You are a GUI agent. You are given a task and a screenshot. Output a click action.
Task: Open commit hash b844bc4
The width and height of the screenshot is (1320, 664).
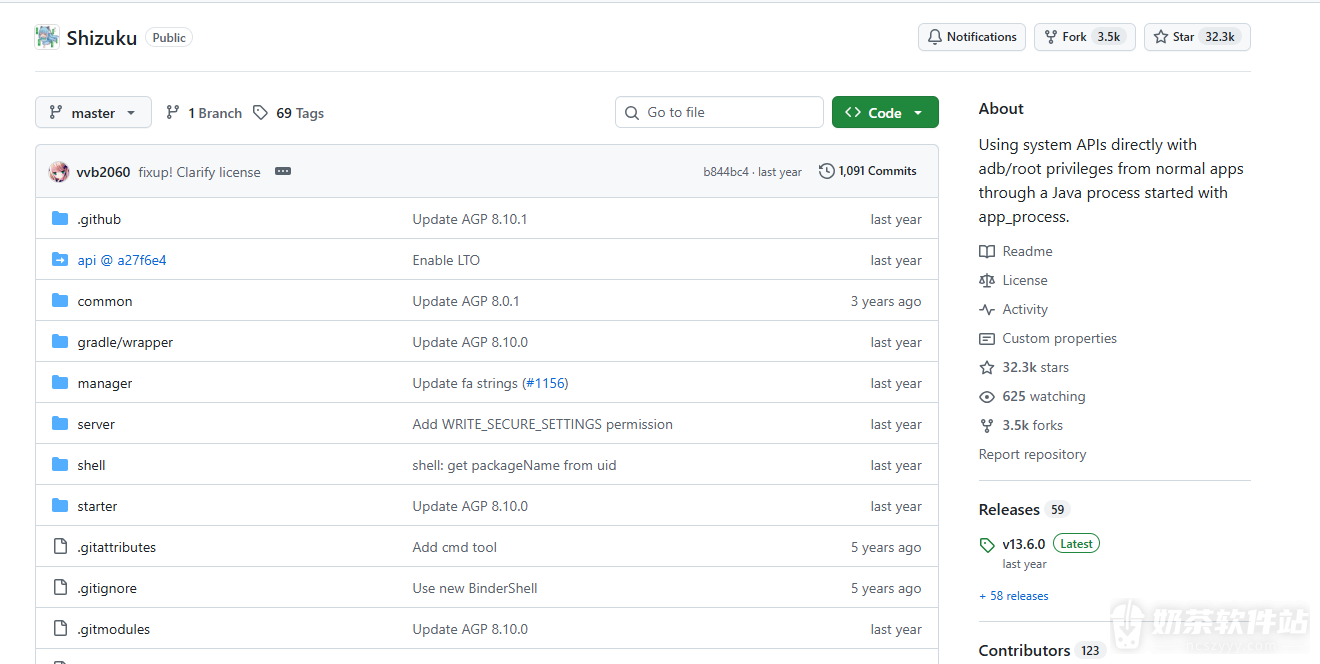726,172
